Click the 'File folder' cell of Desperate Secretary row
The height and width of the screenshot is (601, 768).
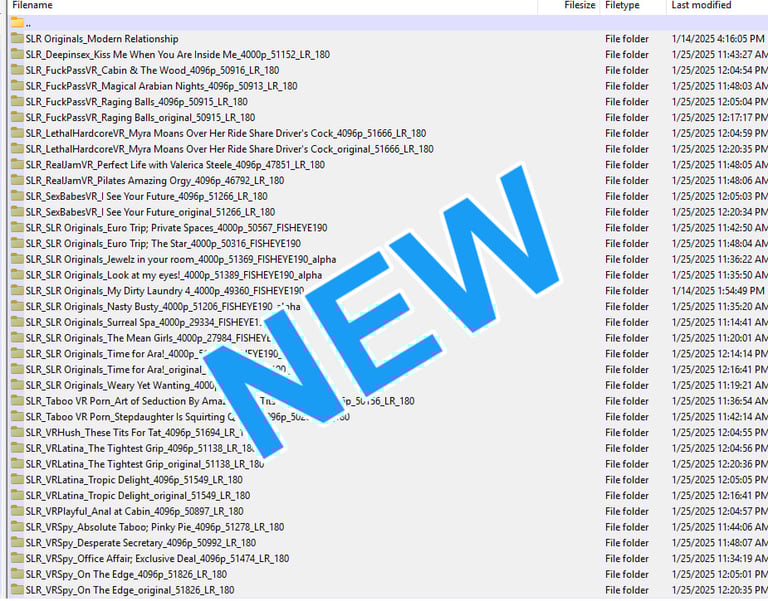point(626,542)
